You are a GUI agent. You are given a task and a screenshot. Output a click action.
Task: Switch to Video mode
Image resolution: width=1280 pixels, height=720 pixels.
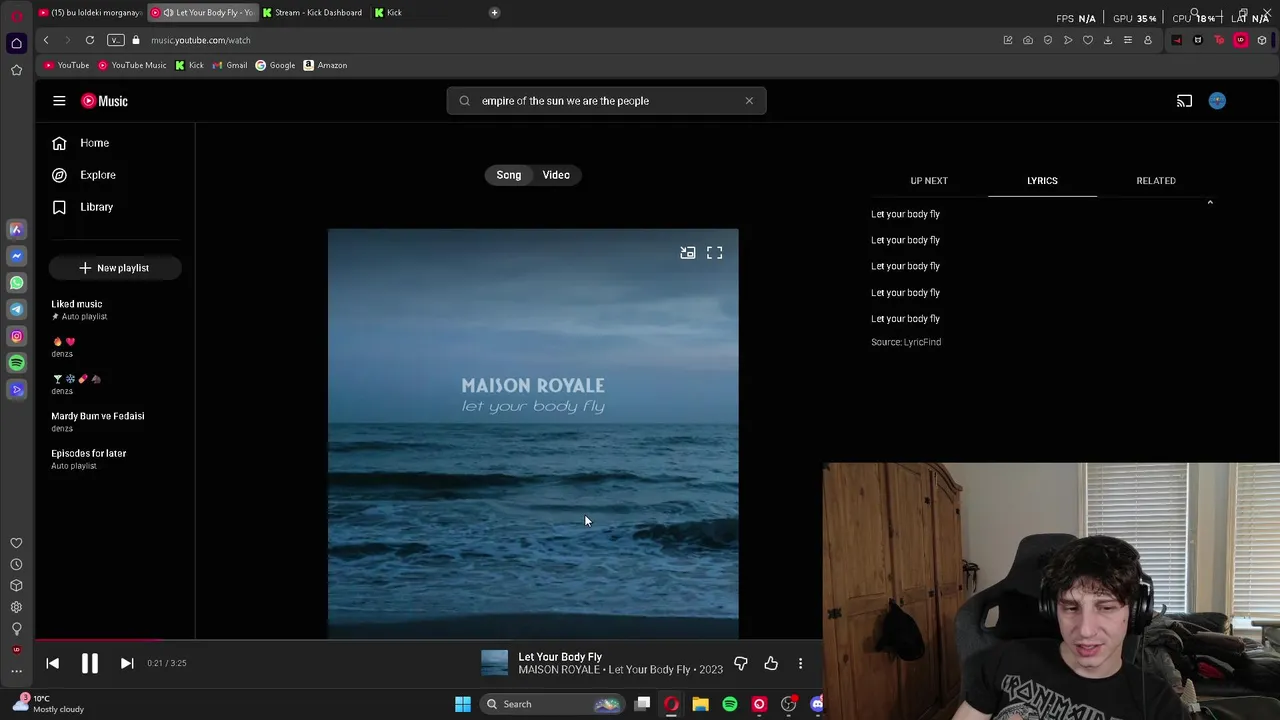pyautogui.click(x=556, y=175)
